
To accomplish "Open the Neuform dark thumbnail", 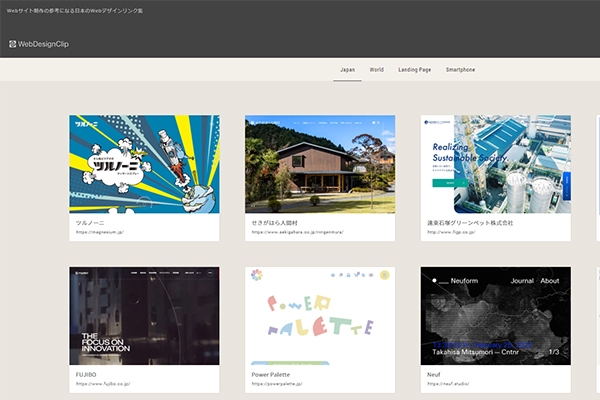I will click(496, 315).
